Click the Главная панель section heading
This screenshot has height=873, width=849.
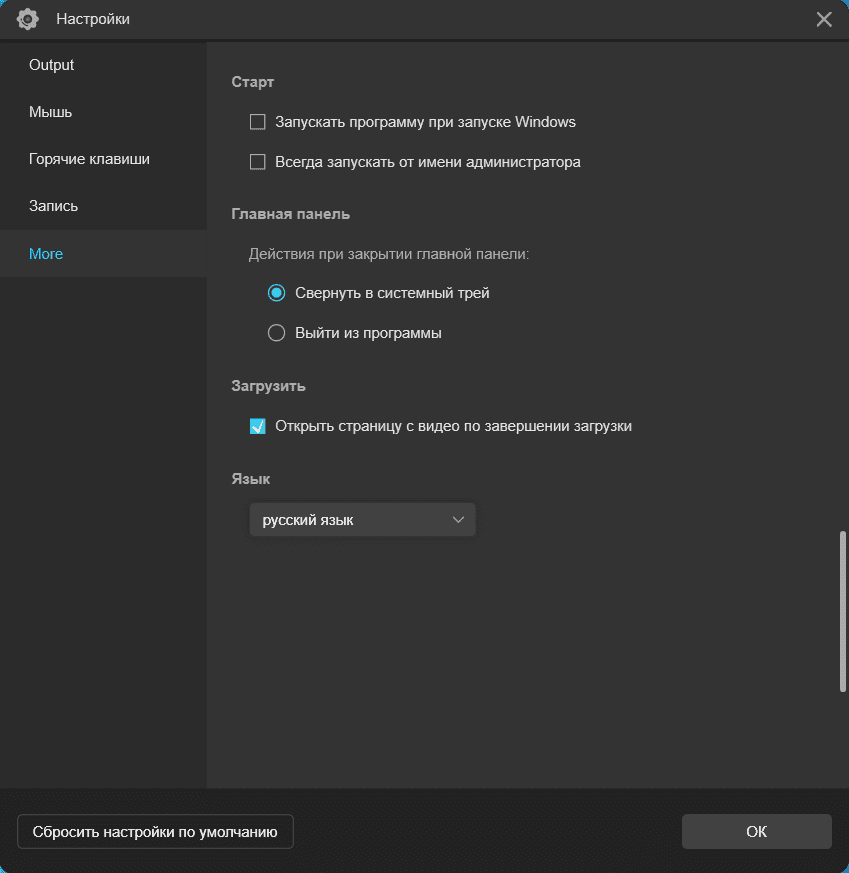[291, 214]
